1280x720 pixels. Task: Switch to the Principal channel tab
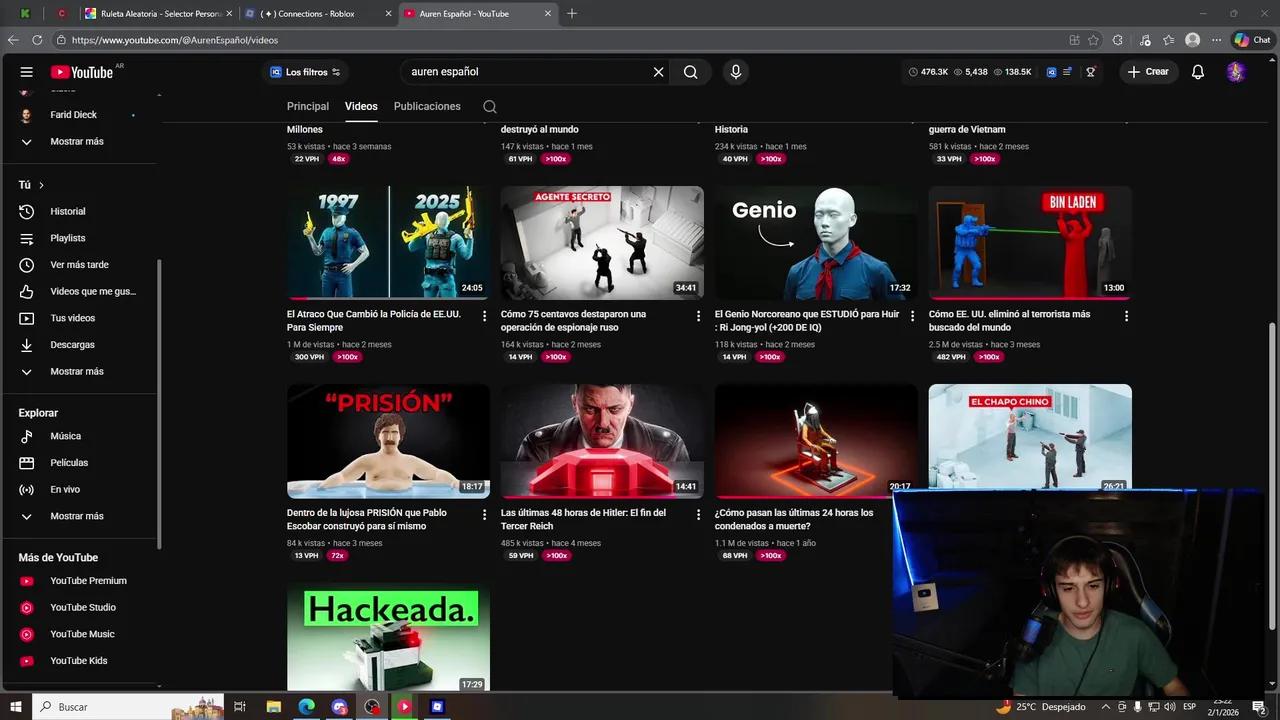tap(308, 106)
